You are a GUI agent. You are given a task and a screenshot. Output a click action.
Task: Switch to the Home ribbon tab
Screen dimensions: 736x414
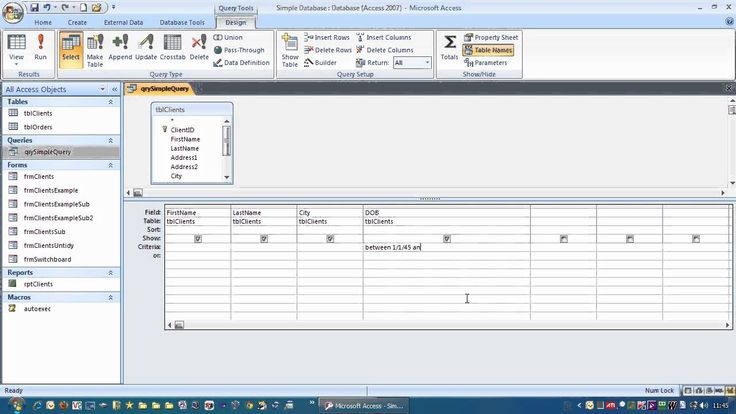[x=43, y=22]
